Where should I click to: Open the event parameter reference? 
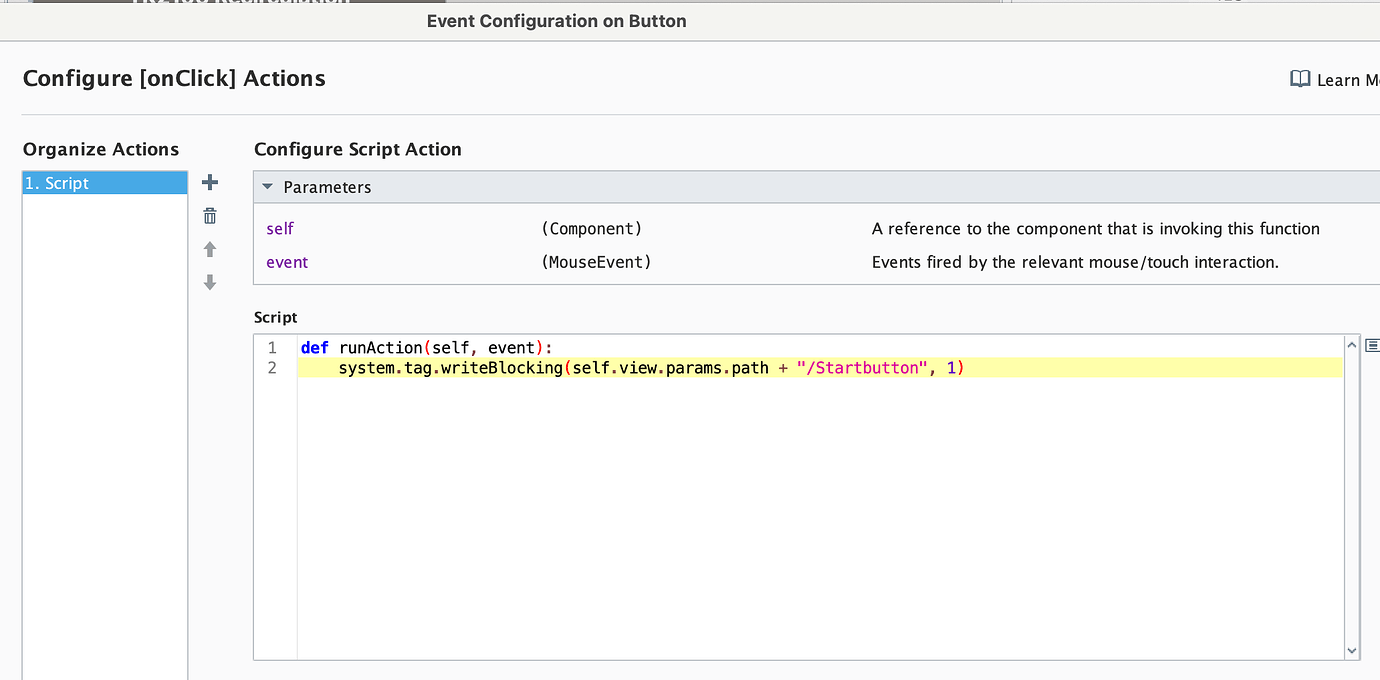[x=287, y=262]
